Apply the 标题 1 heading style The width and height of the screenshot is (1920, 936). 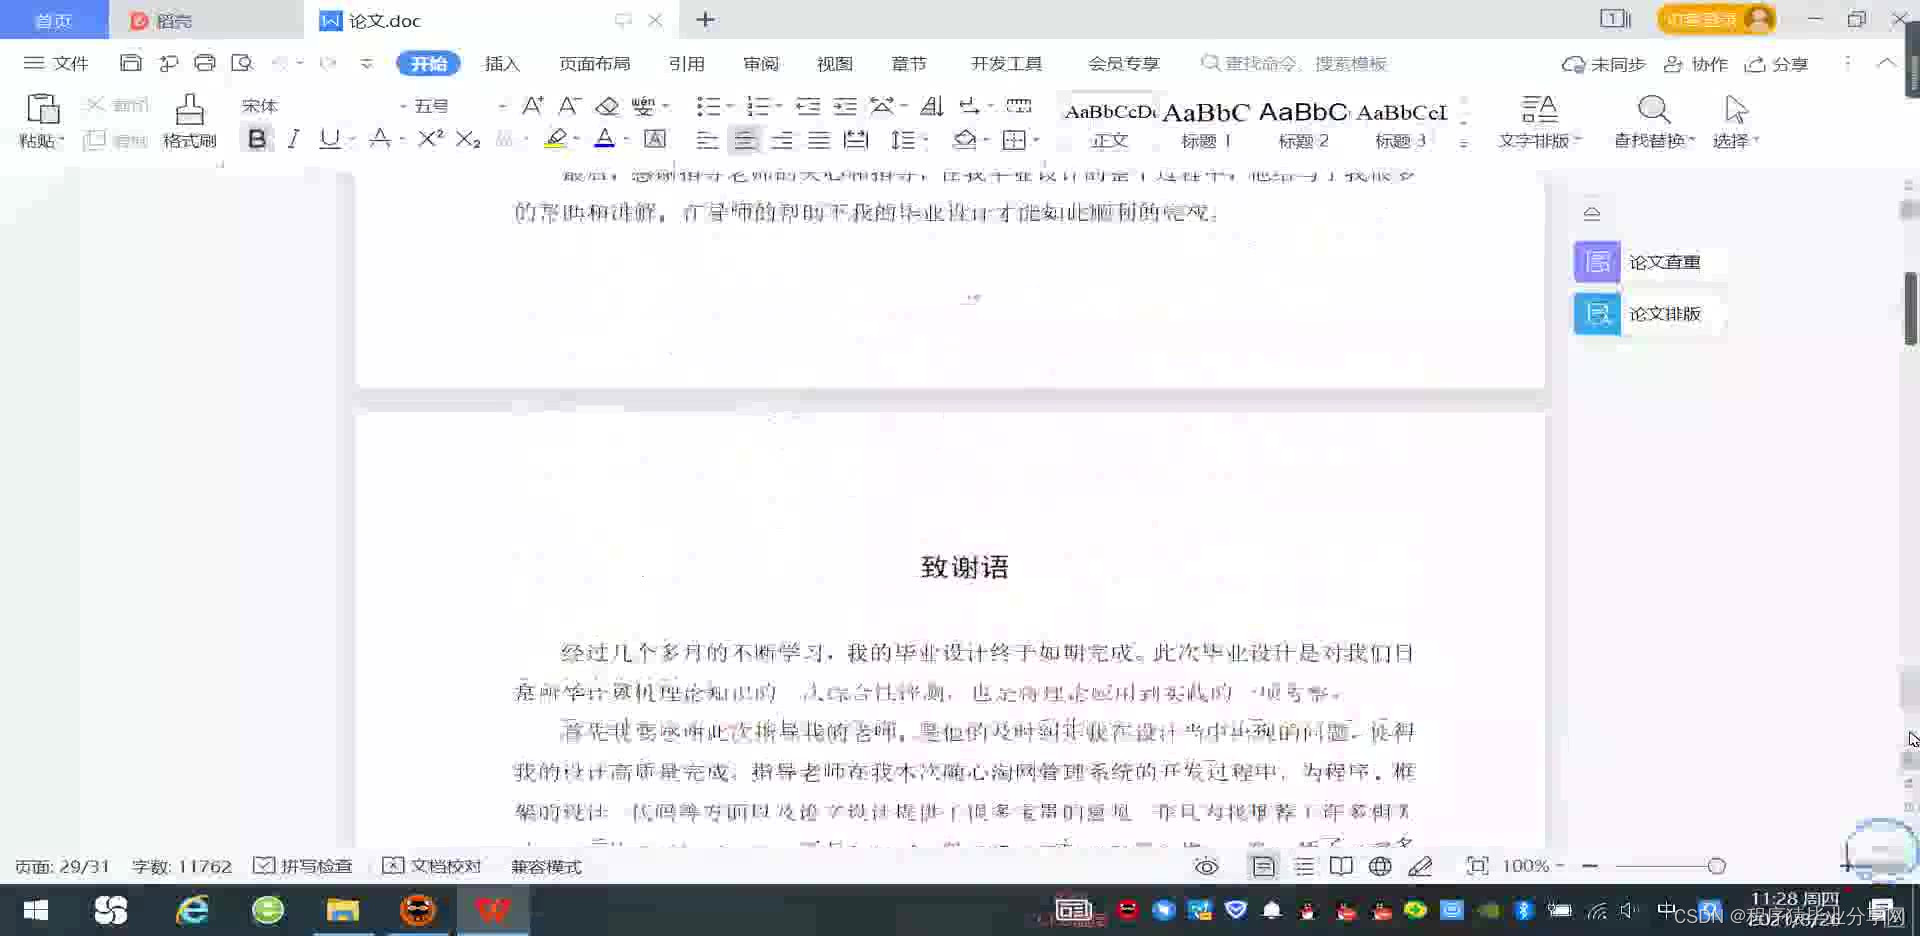[1205, 122]
